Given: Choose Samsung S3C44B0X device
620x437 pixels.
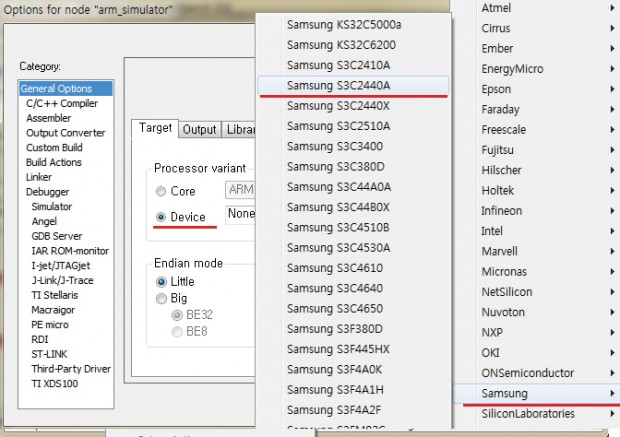Looking at the screenshot, I should coord(353,207).
